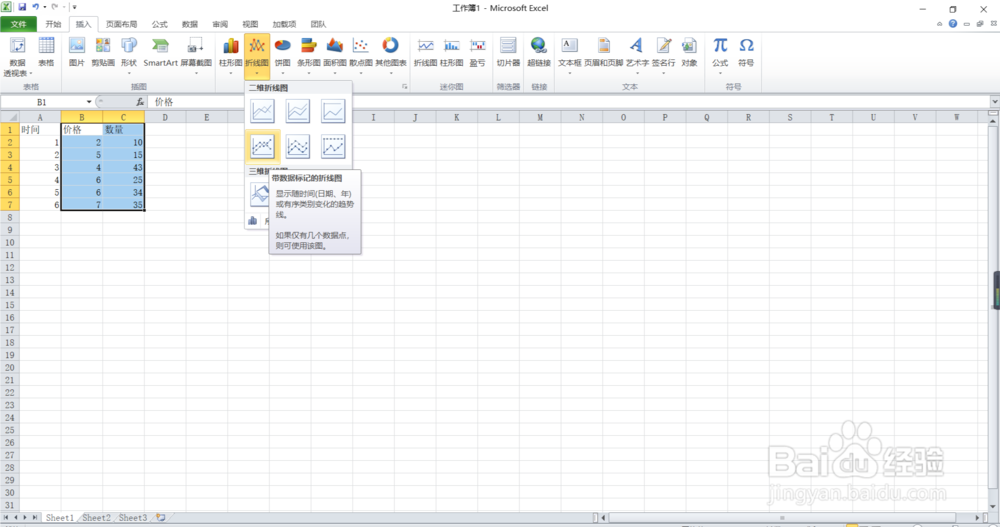
Task: Insert an equation (公式 π)
Action: 720,46
